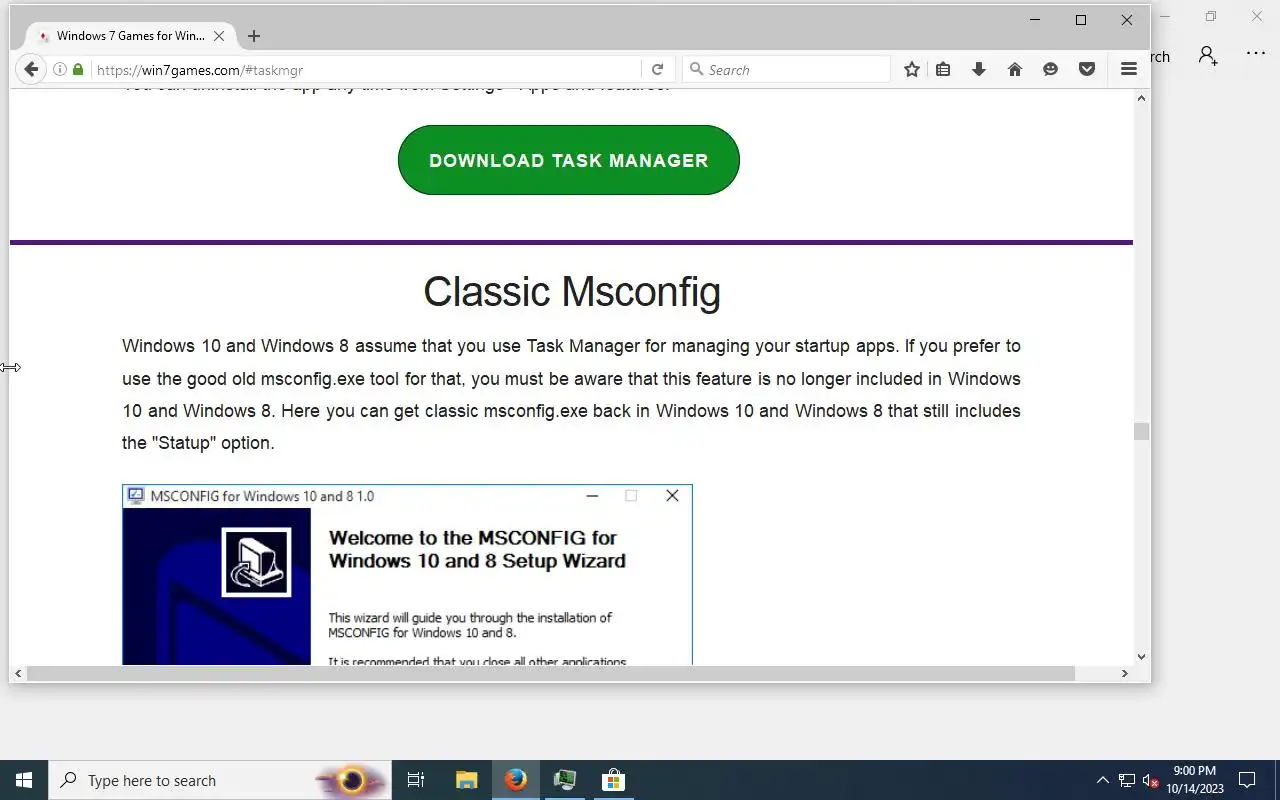Open the Firefox hamburger menu

tap(1129, 69)
